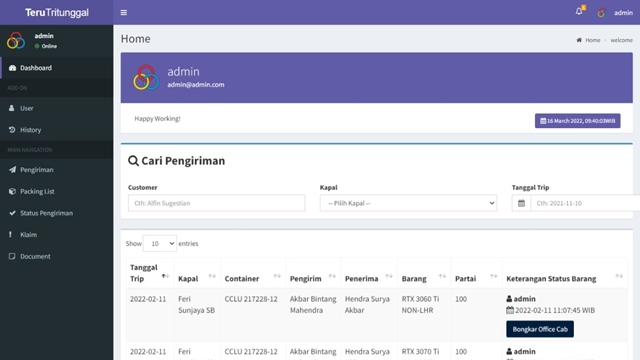
Task: Click the sidebar admin profile logo
Action: 16,40
